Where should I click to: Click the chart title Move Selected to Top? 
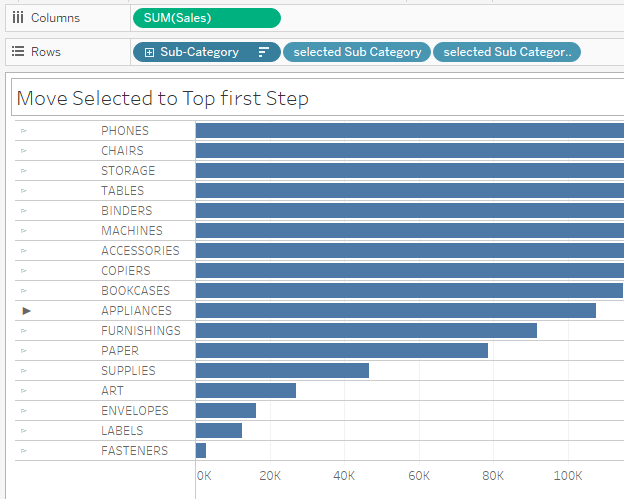tap(163, 98)
